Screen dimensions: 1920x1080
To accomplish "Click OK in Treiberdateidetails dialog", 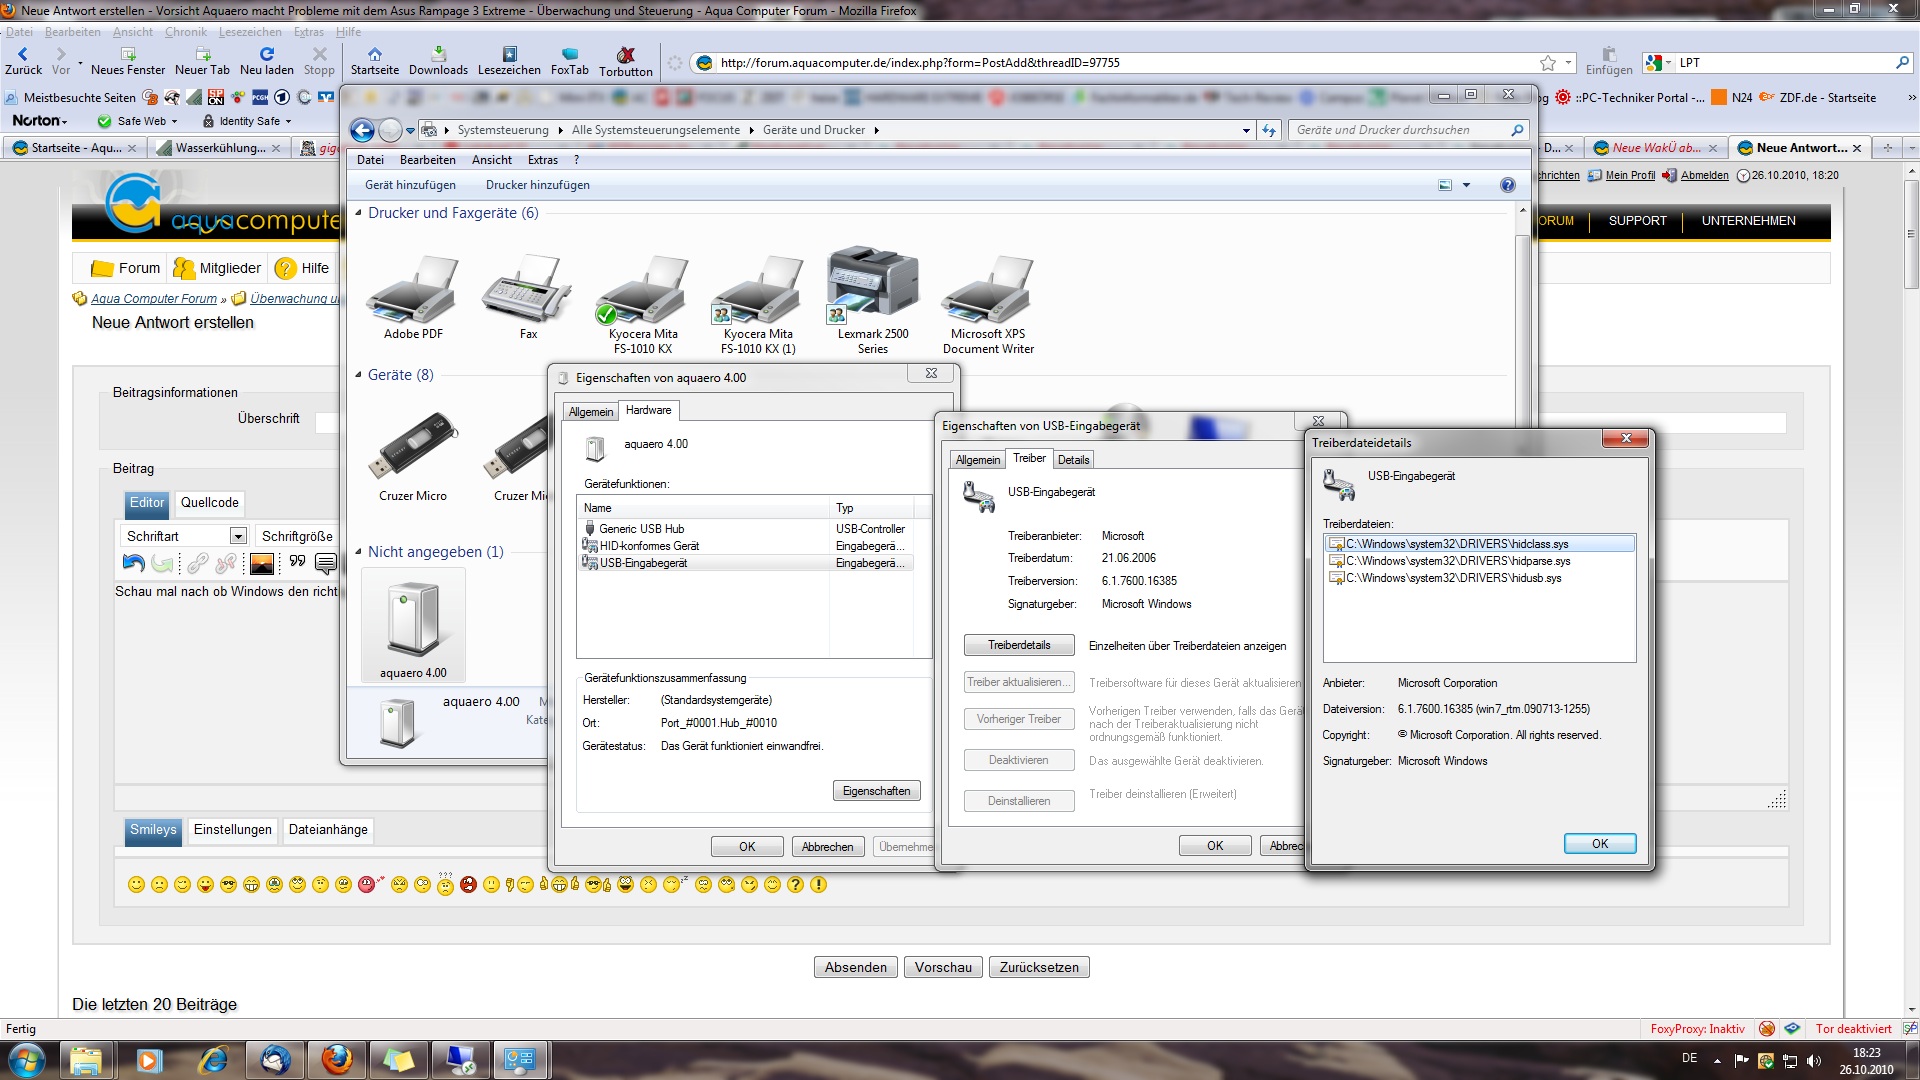I will coord(1599,844).
